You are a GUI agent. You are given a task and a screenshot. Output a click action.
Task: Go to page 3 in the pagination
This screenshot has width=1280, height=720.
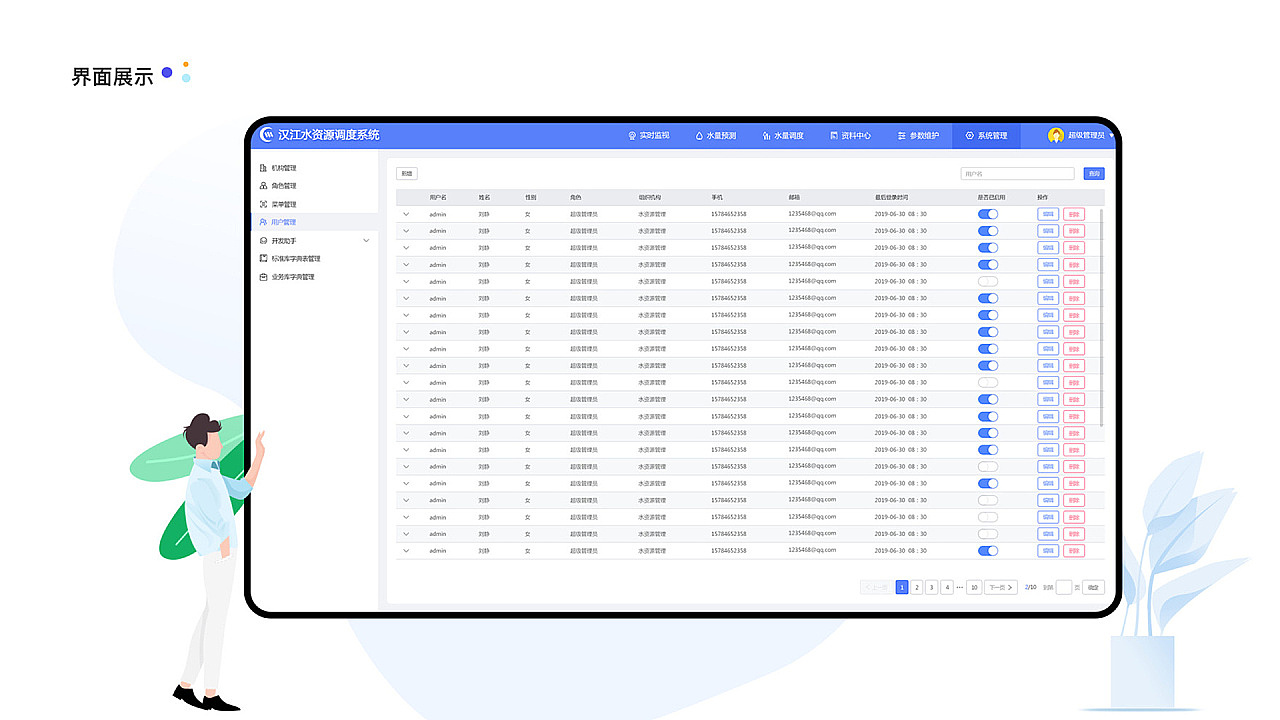pyautogui.click(x=932, y=587)
